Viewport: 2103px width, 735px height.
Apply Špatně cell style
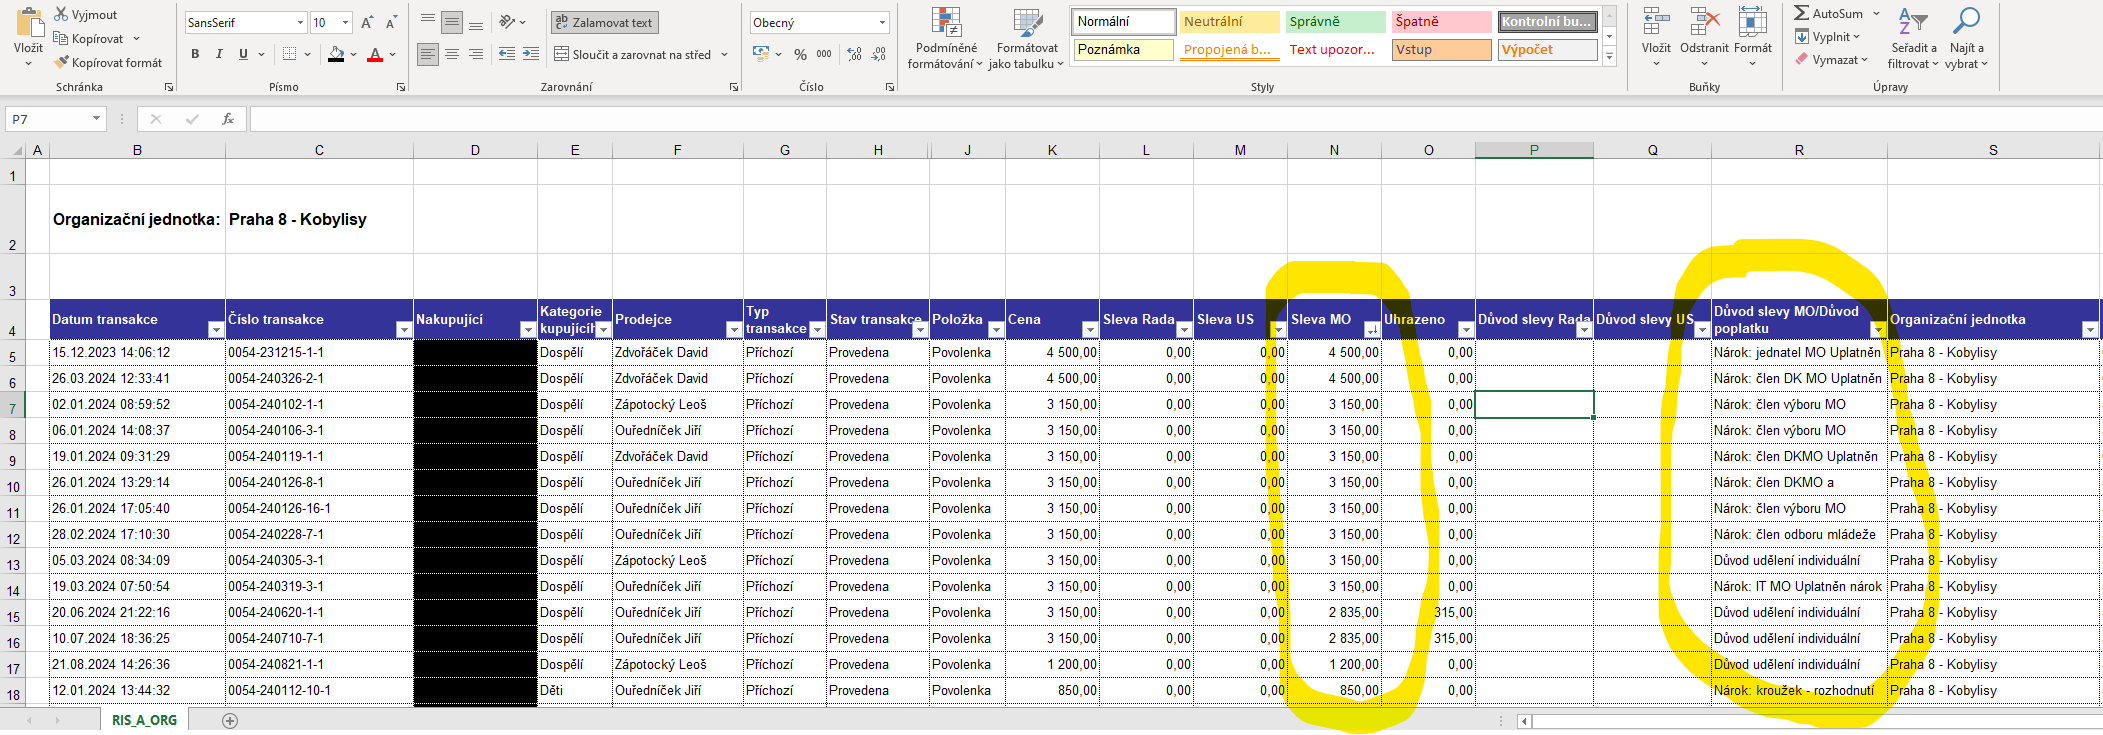pyautogui.click(x=1441, y=21)
